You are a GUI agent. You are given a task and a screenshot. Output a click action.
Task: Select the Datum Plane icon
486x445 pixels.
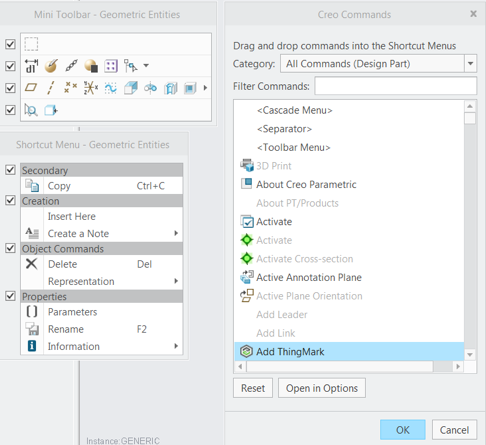coord(31,88)
